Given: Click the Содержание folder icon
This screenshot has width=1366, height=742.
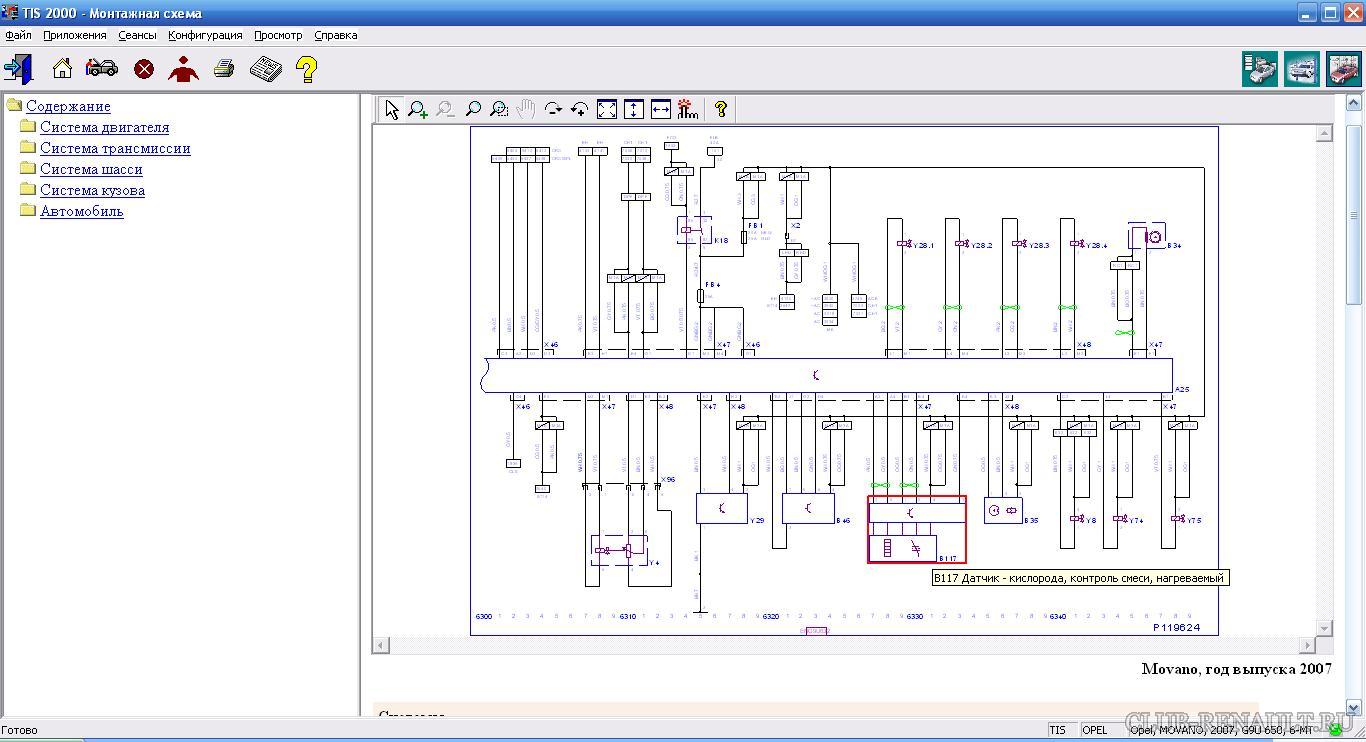Looking at the screenshot, I should click(14, 105).
